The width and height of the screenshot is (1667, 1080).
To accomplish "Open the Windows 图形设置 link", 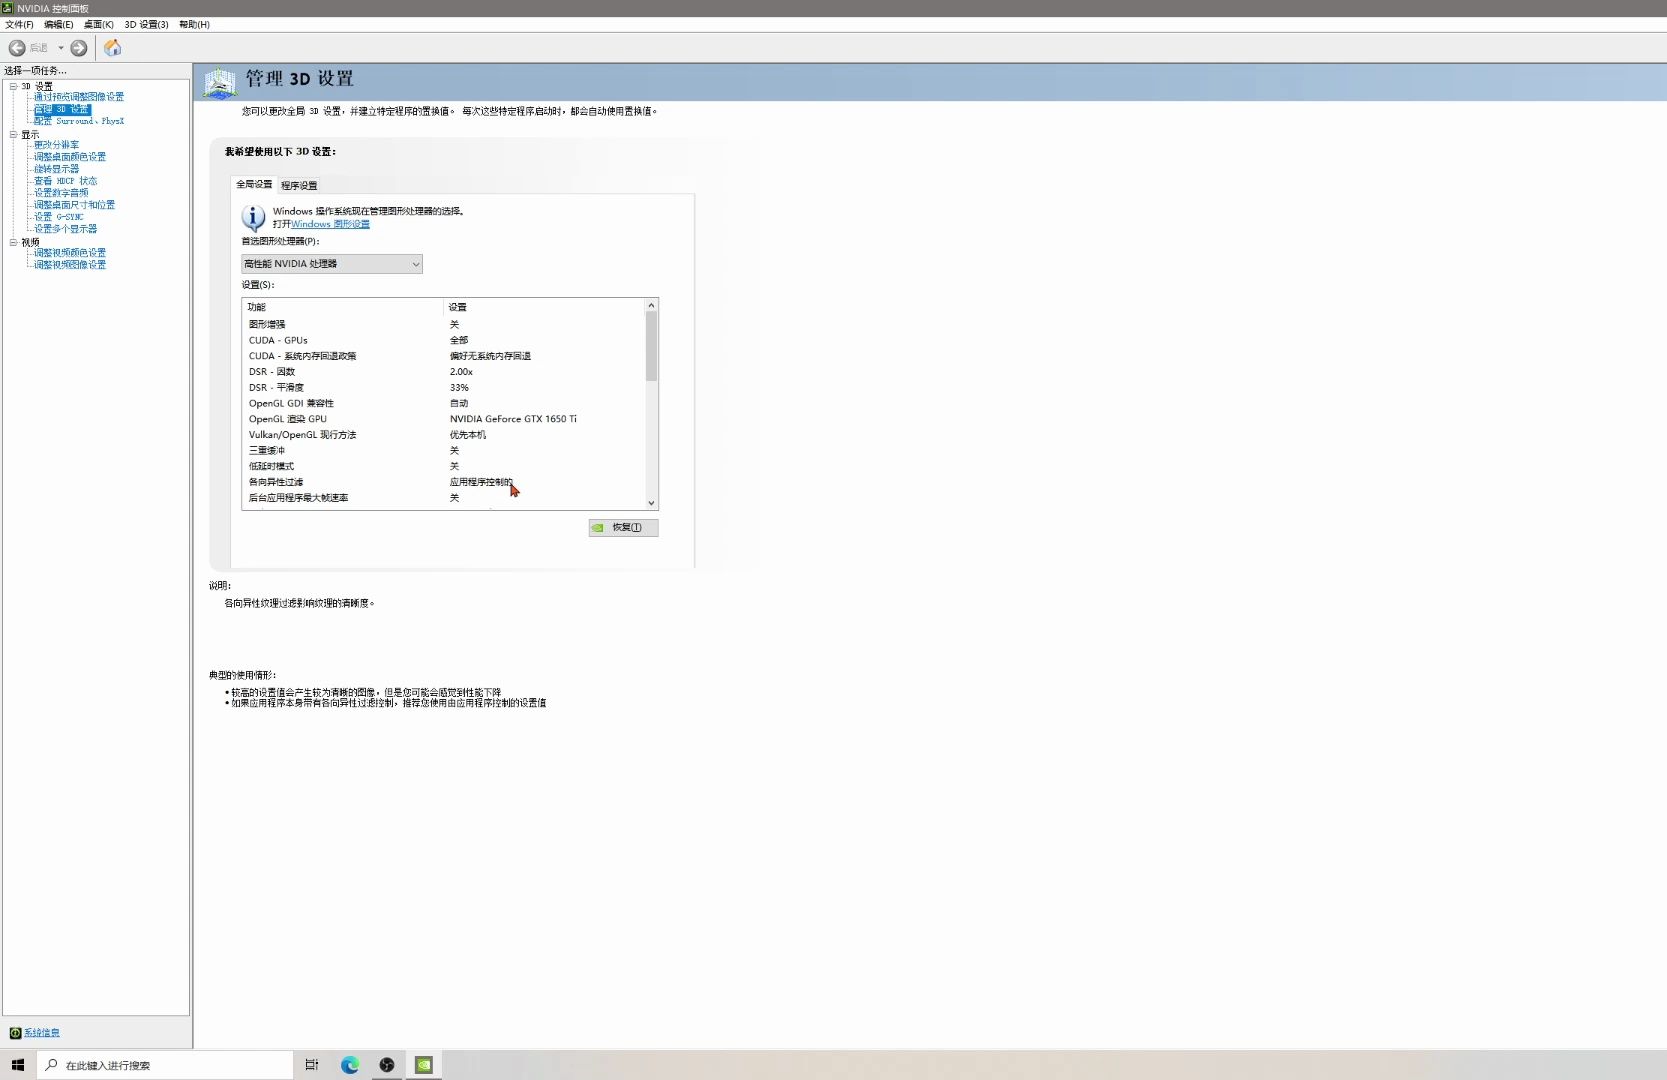I will 331,224.
